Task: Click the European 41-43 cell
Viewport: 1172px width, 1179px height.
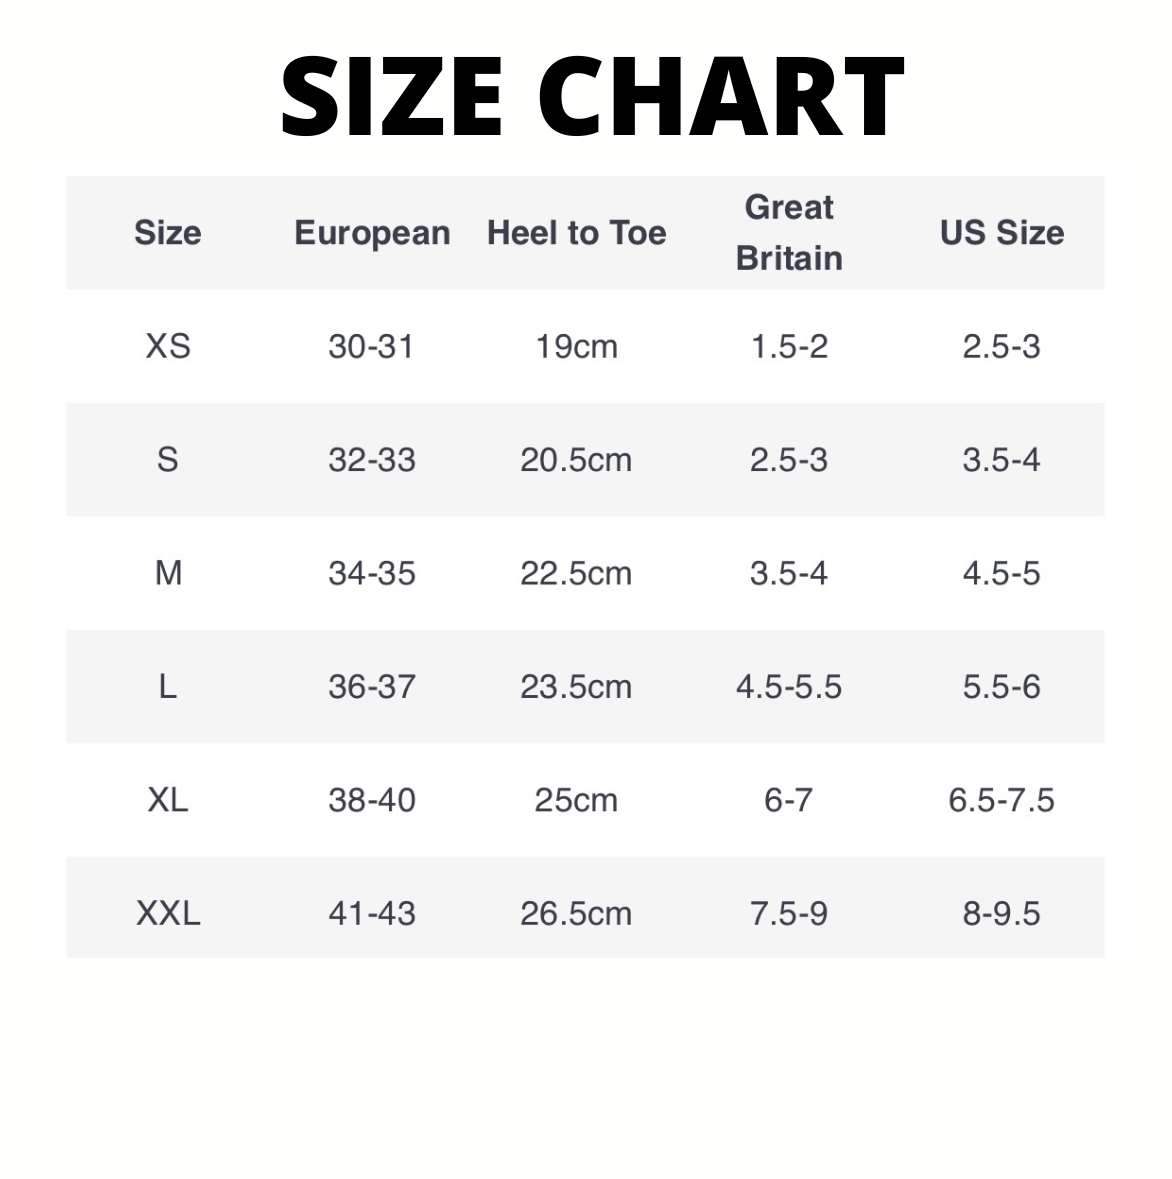Action: pyautogui.click(x=371, y=913)
